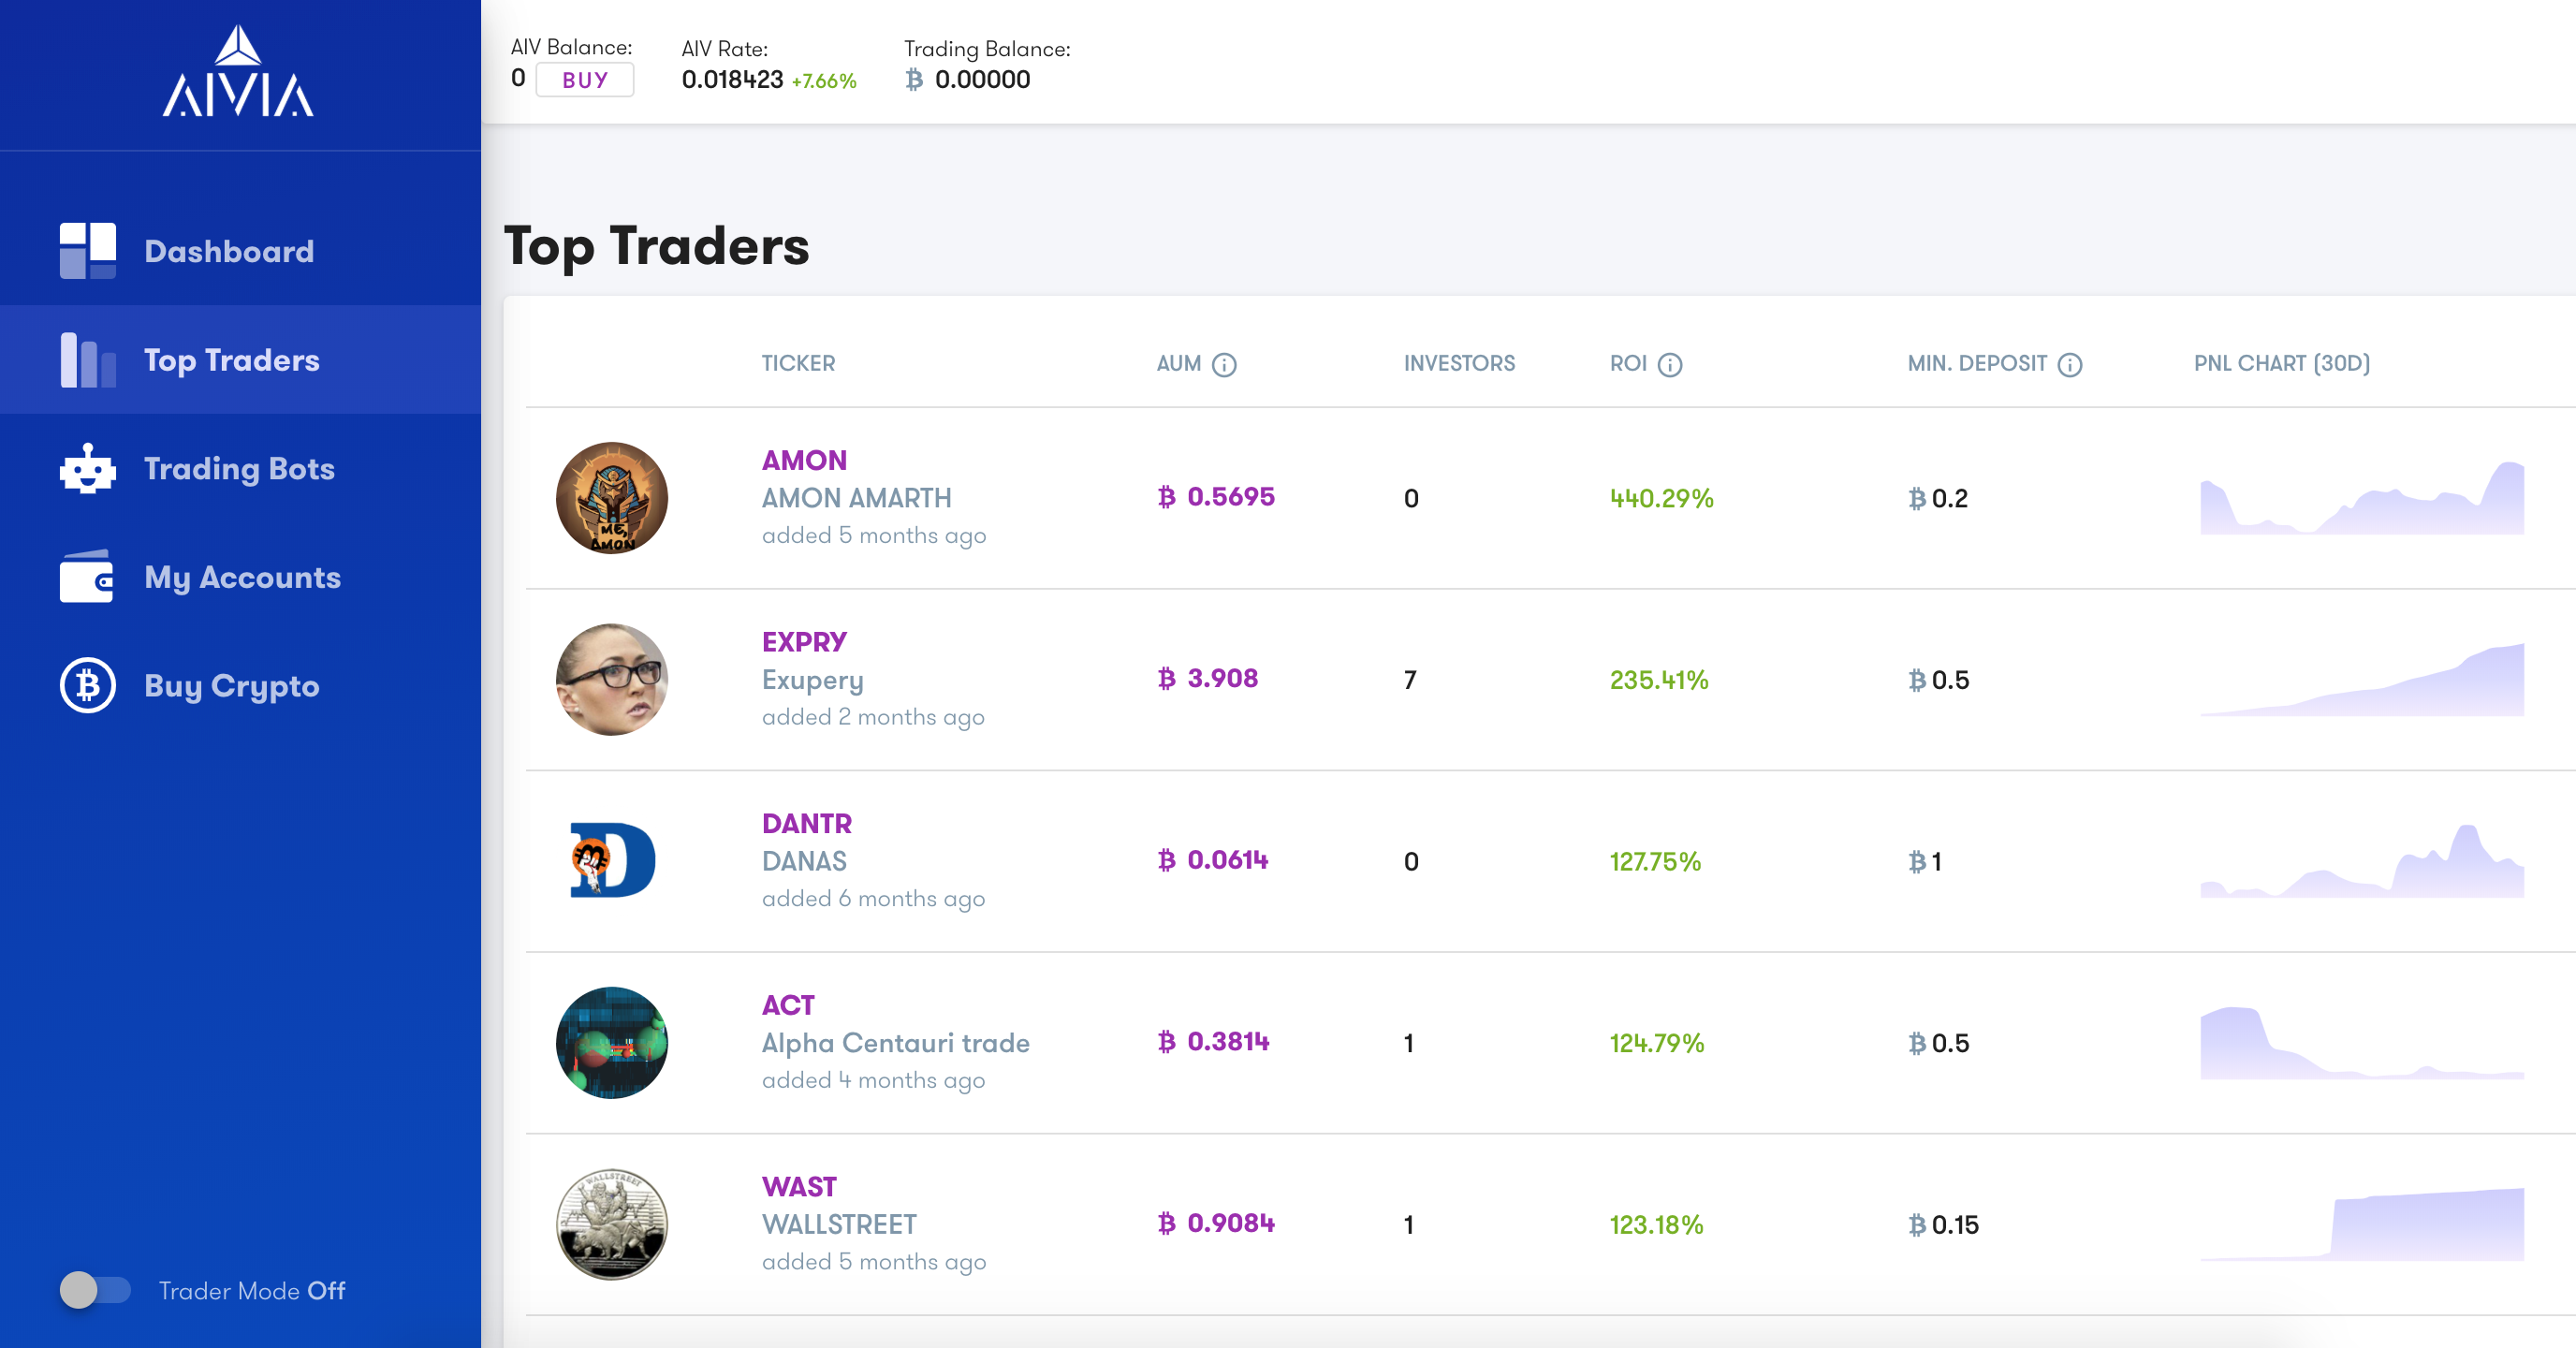This screenshot has height=1348, width=2576.
Task: Open Exupery trader avatar
Action: [612, 680]
